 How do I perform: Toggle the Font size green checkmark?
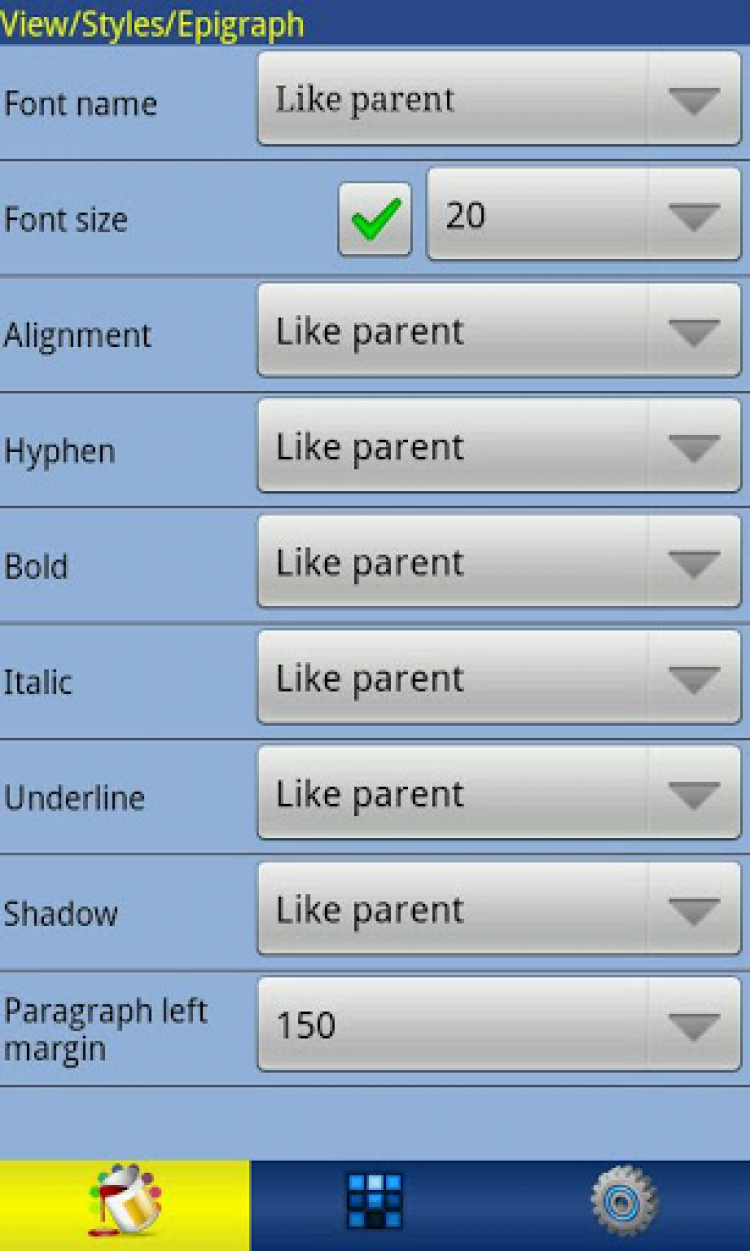coord(375,219)
